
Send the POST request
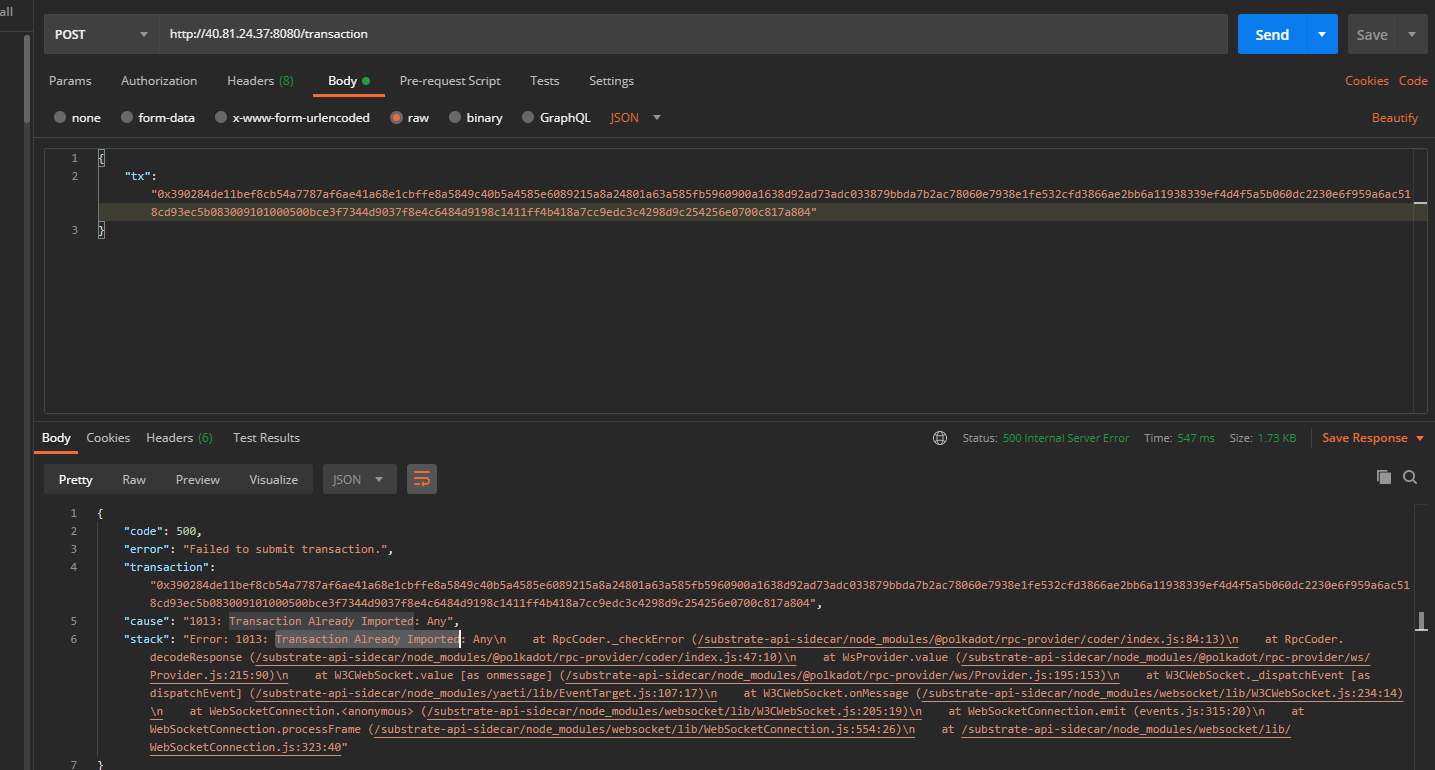1270,33
